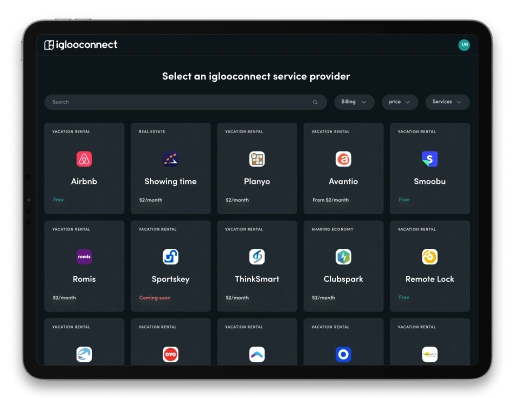The width and height of the screenshot is (514, 398).
Task: Click the $2/month price on ThinkSmart card
Action: [237, 298]
